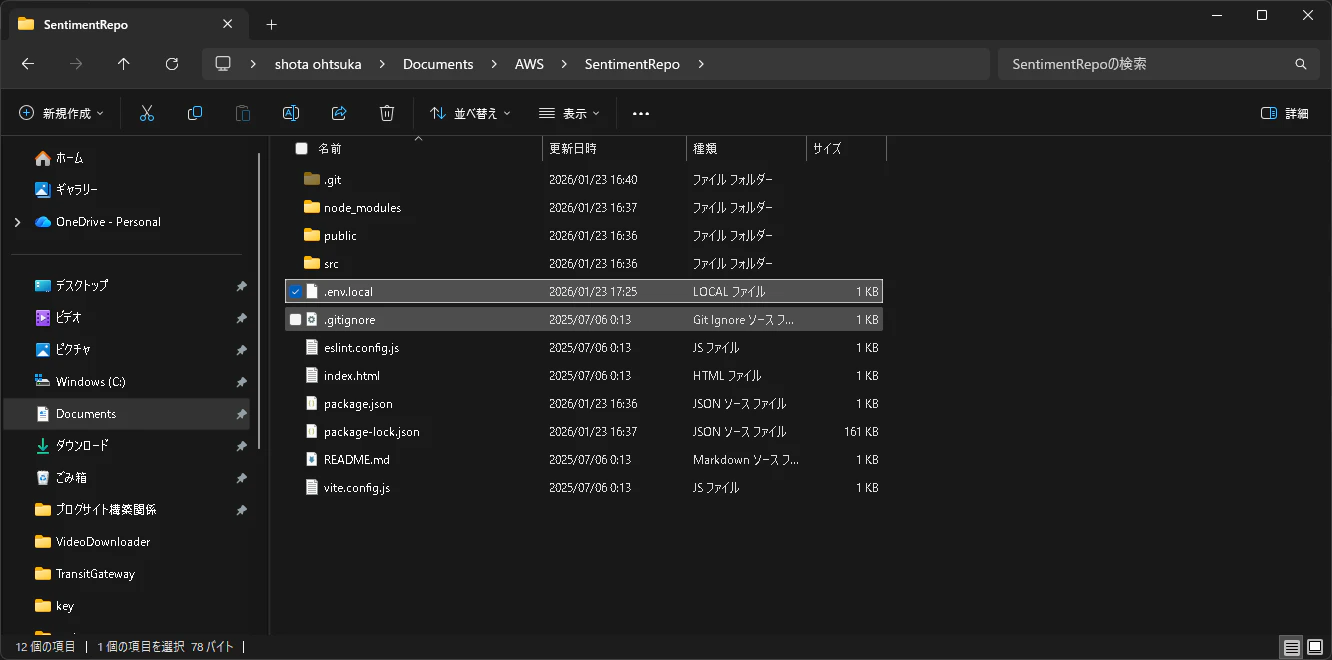Viewport: 1332px width, 660px height.
Task: Go up one folder level
Action: click(x=124, y=64)
